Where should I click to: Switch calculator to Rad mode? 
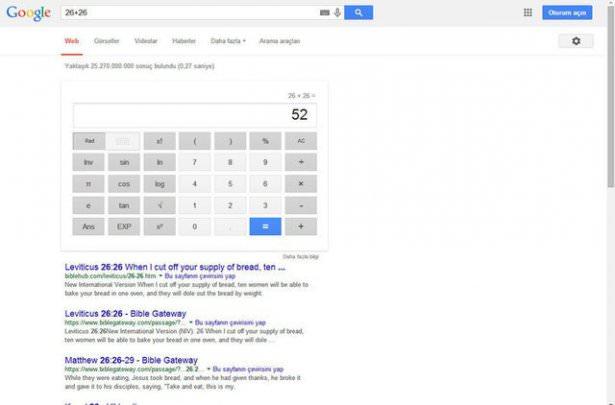(89, 141)
